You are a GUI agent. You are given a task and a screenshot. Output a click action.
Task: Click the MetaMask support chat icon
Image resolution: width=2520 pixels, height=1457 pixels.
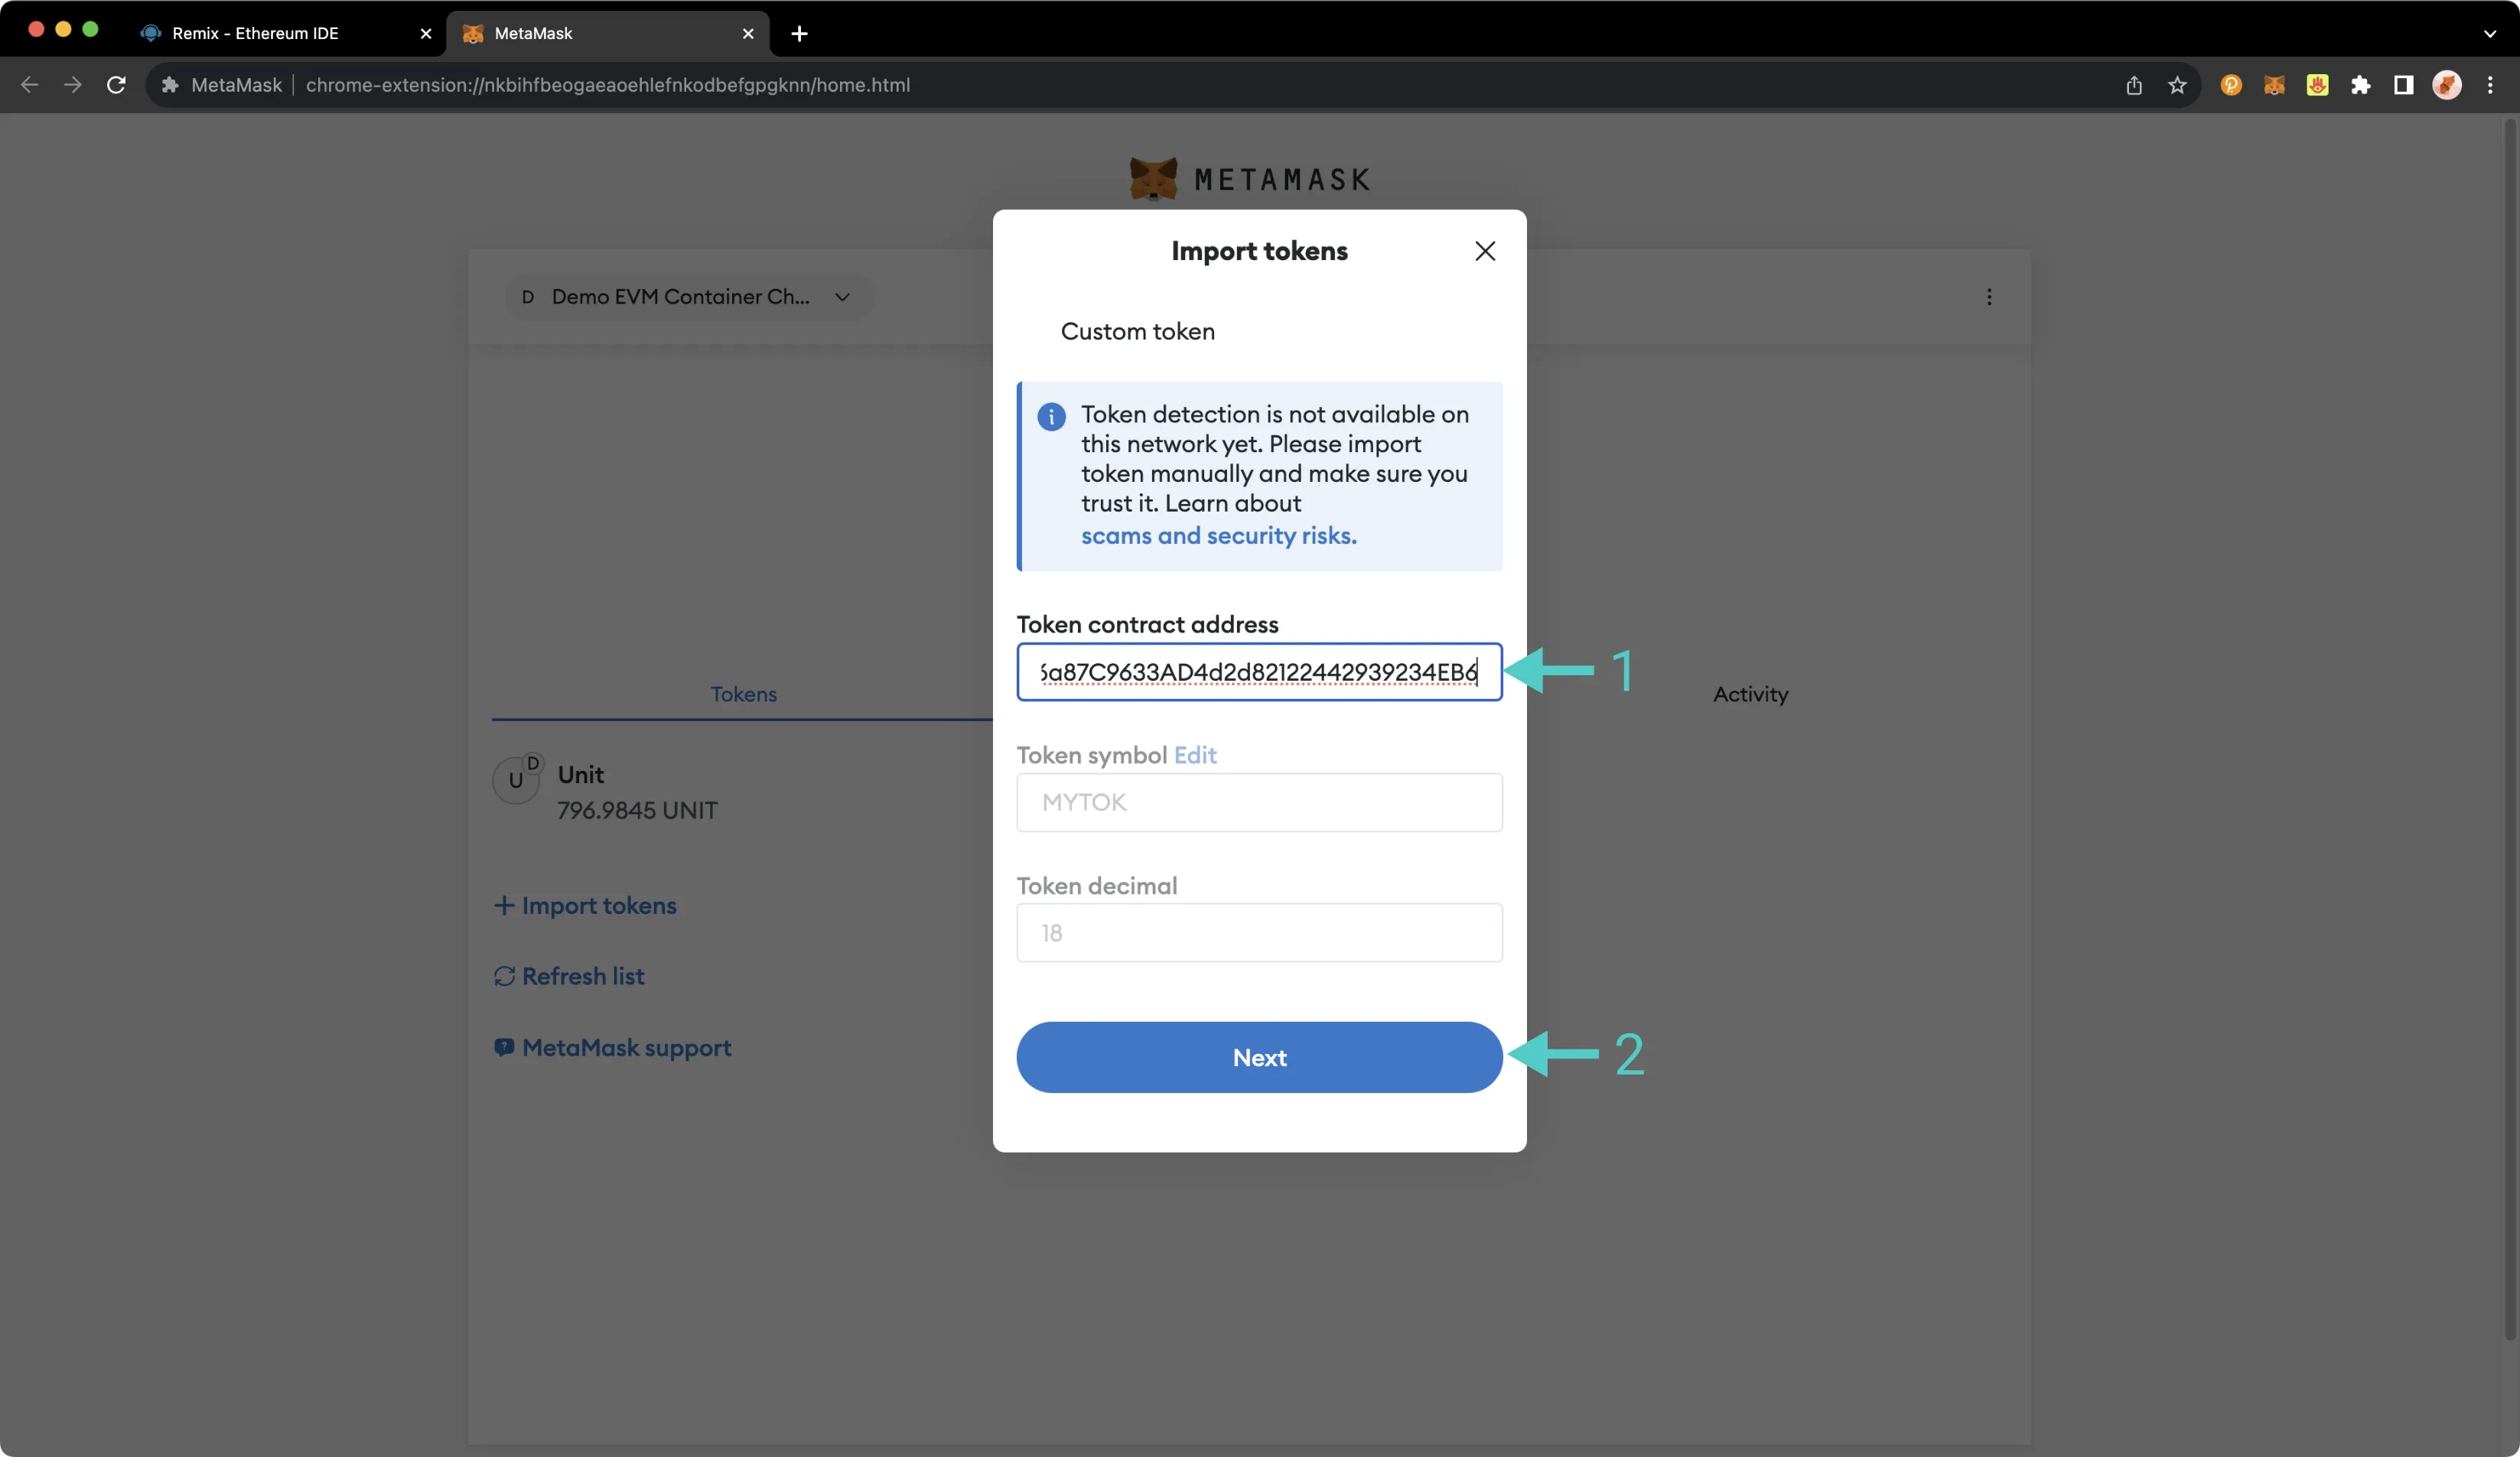501,1046
